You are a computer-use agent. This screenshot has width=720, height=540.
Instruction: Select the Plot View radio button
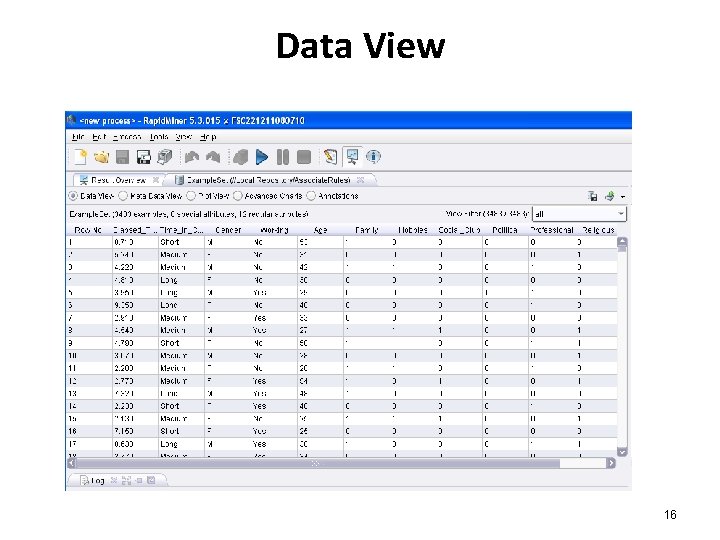point(191,196)
